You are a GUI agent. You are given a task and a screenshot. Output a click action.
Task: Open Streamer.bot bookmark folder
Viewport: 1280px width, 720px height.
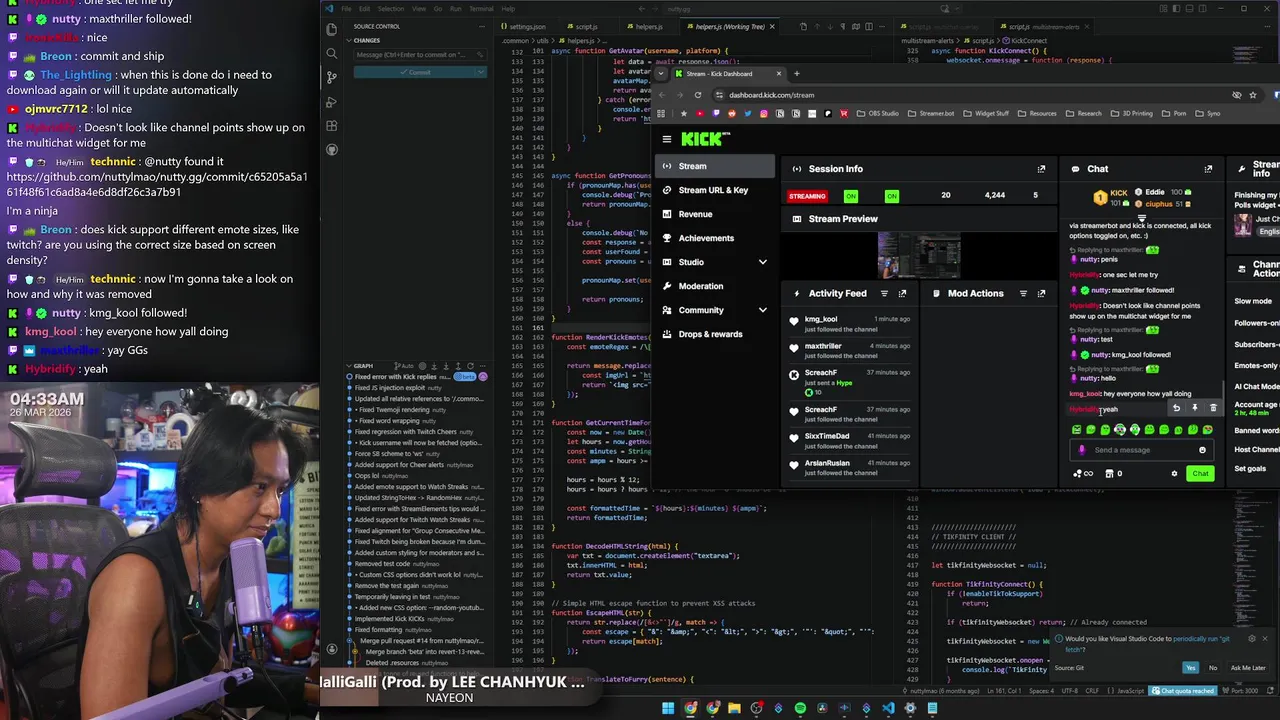coord(931,114)
